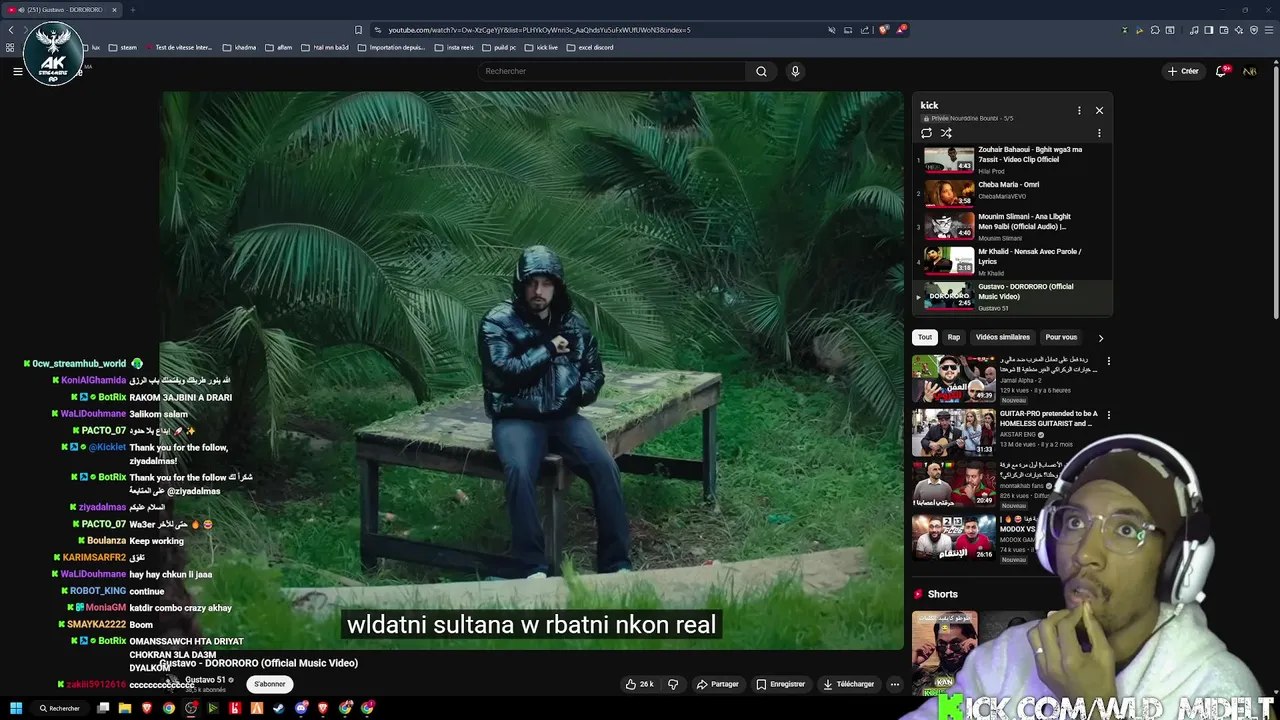Select Gustavo - DORORORO playlist entry

1012,297
